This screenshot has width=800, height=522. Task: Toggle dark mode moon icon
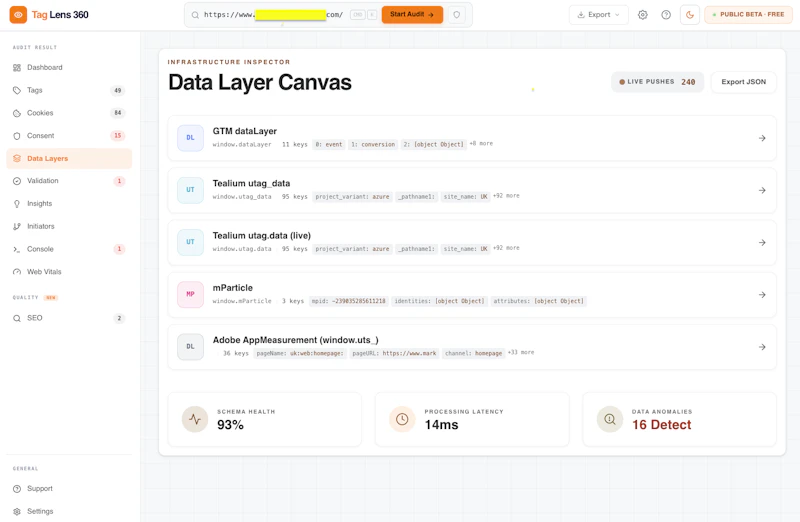690,15
